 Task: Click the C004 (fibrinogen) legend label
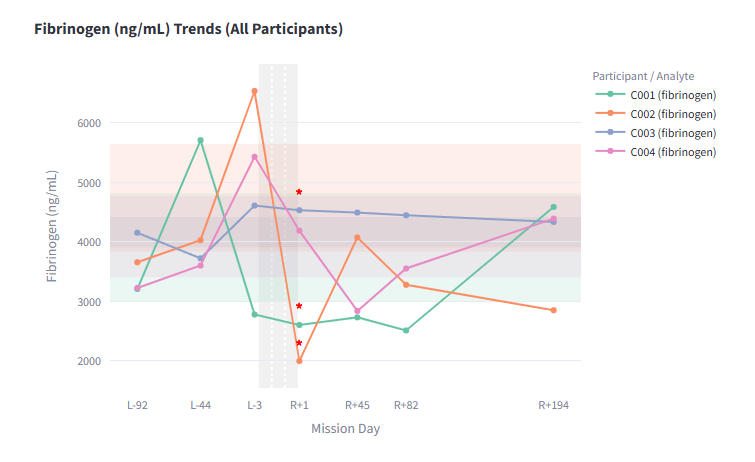pyautogui.click(x=672, y=152)
